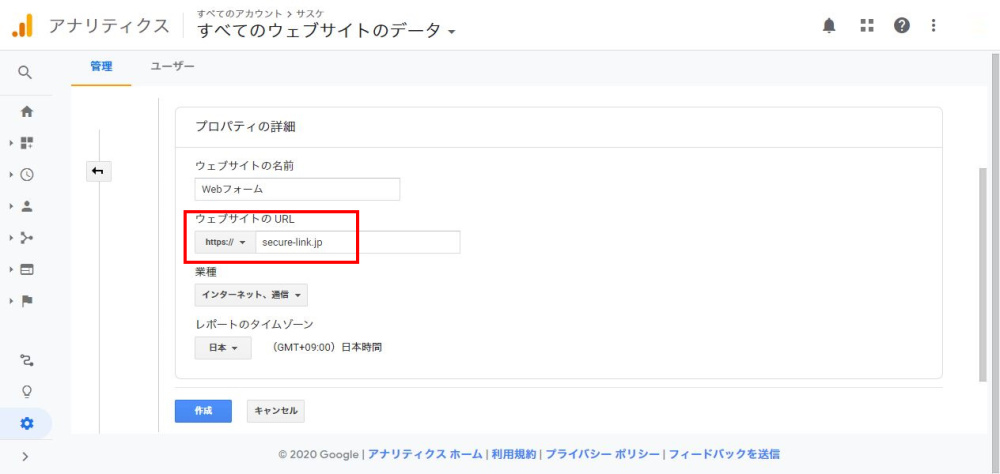Open the Discover lightbulb icon

click(27, 391)
